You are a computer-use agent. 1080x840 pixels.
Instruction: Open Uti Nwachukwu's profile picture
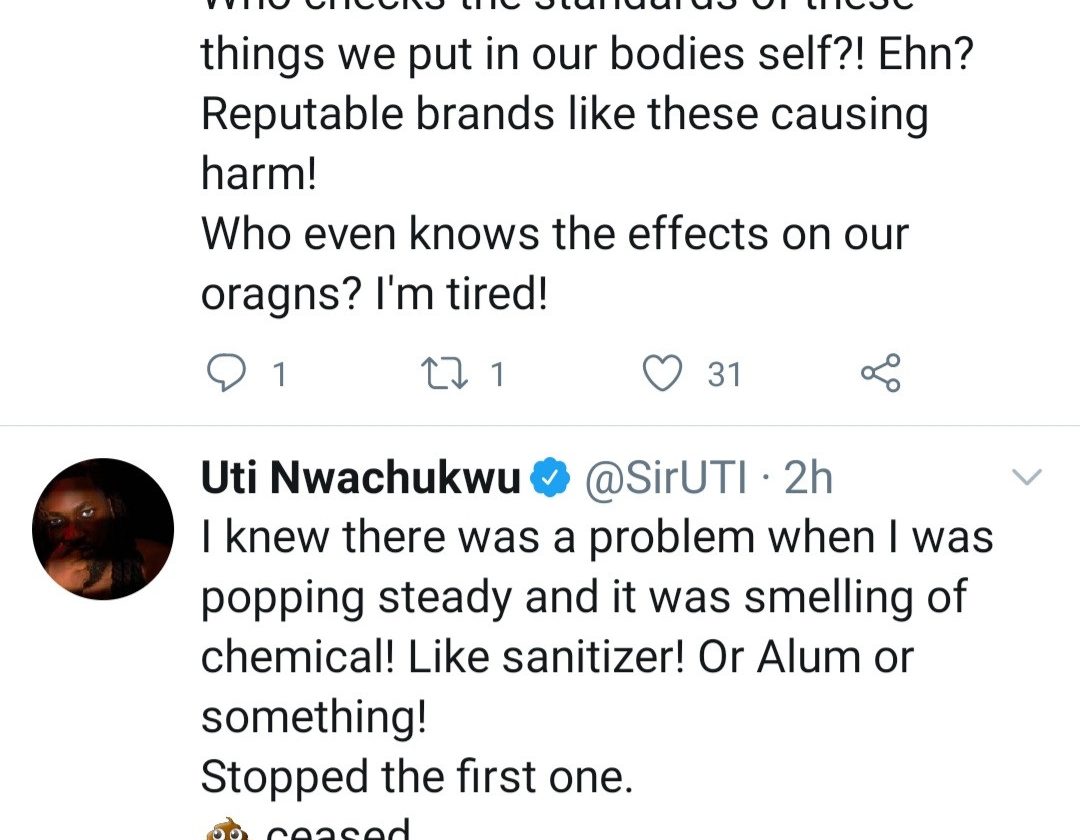coord(104,529)
